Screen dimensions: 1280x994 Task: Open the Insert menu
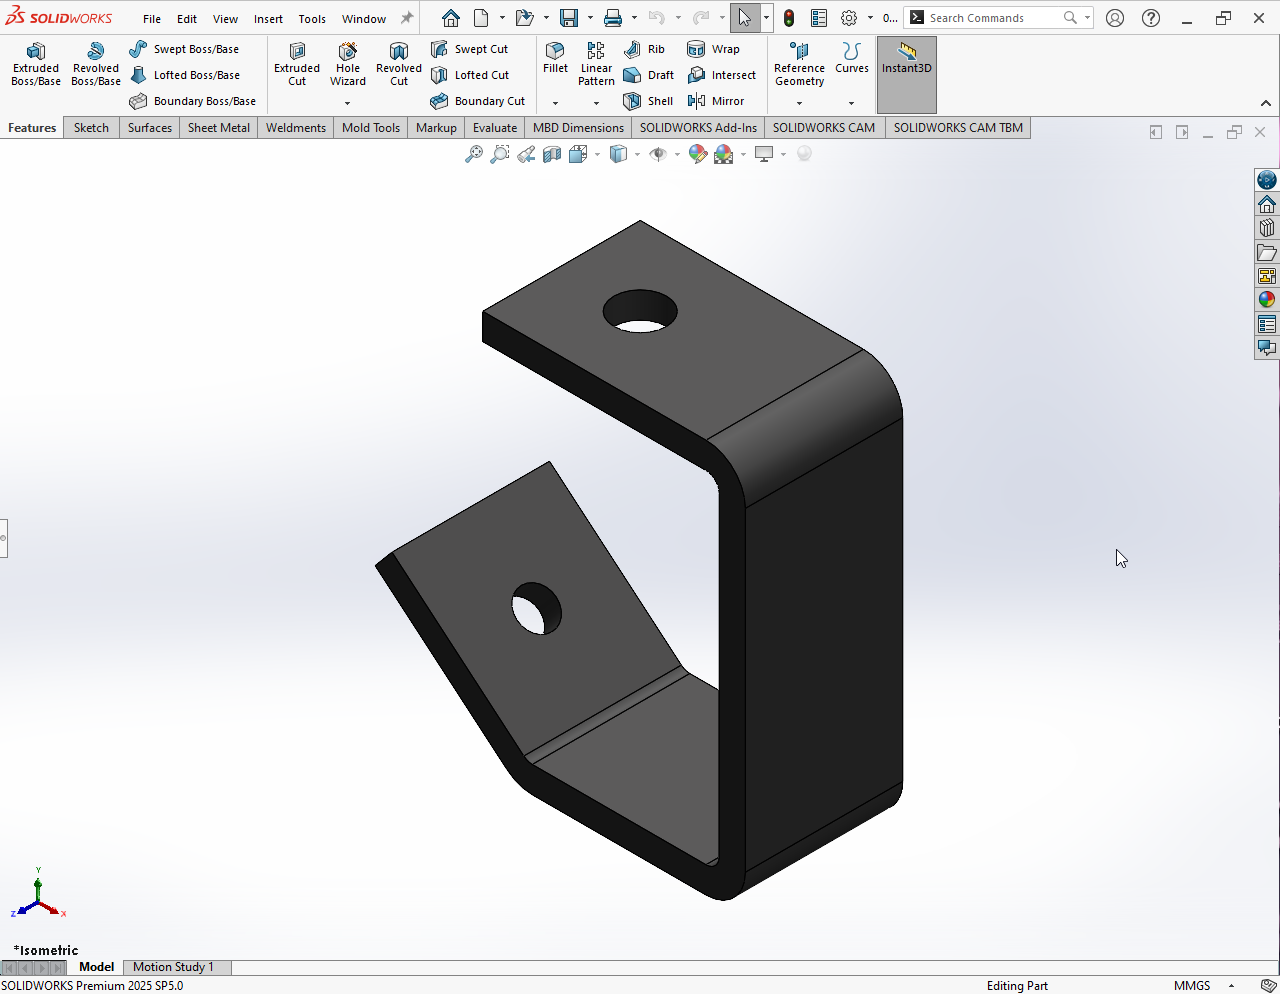click(x=268, y=19)
